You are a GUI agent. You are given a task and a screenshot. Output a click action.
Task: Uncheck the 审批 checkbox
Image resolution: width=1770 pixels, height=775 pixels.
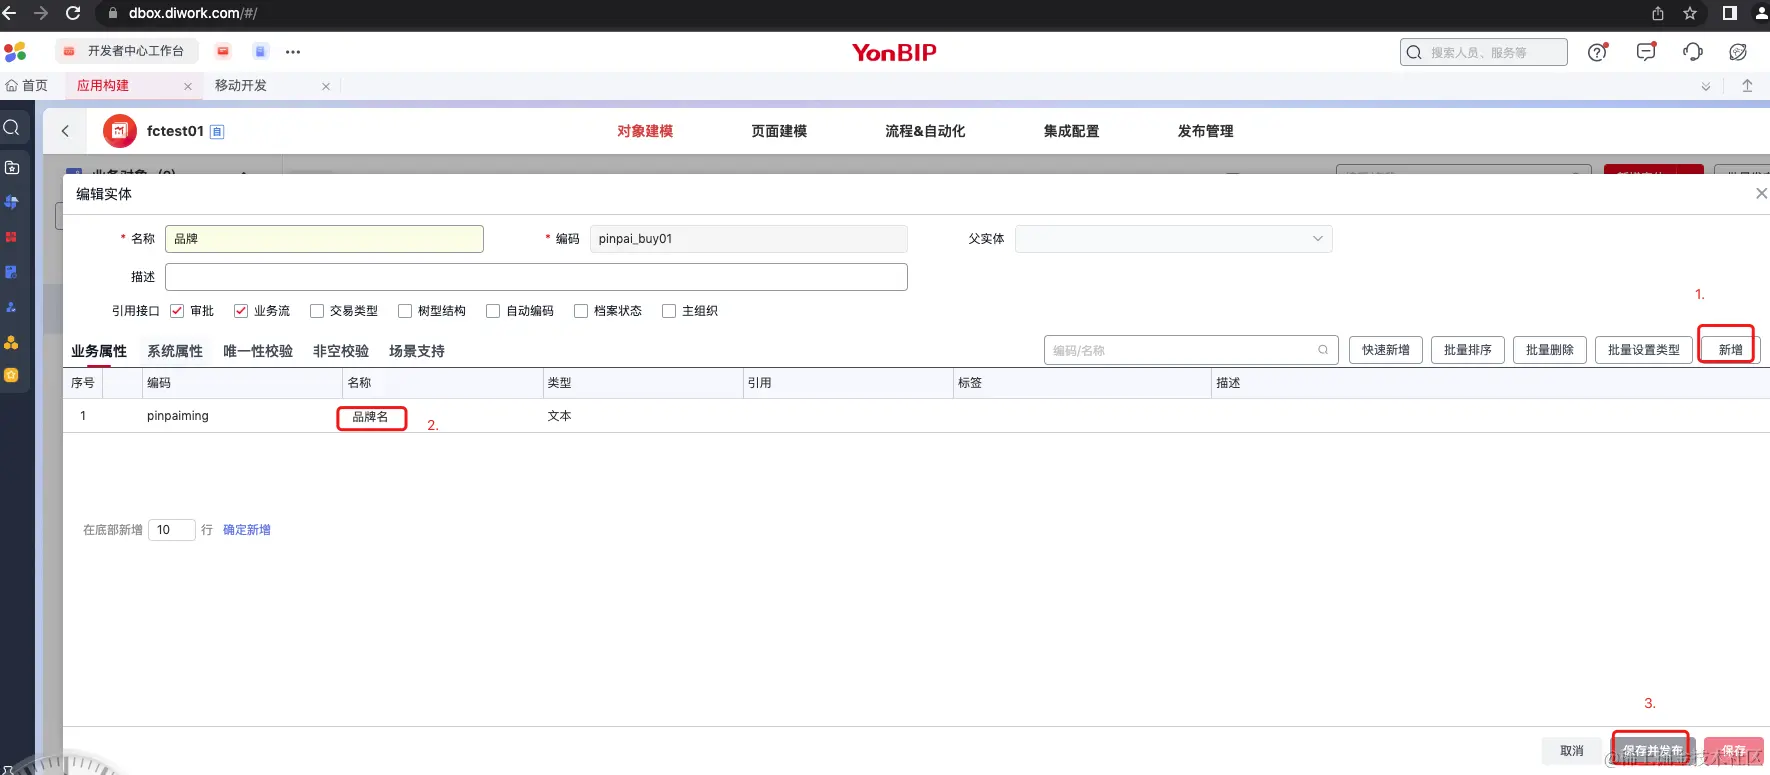(x=177, y=311)
